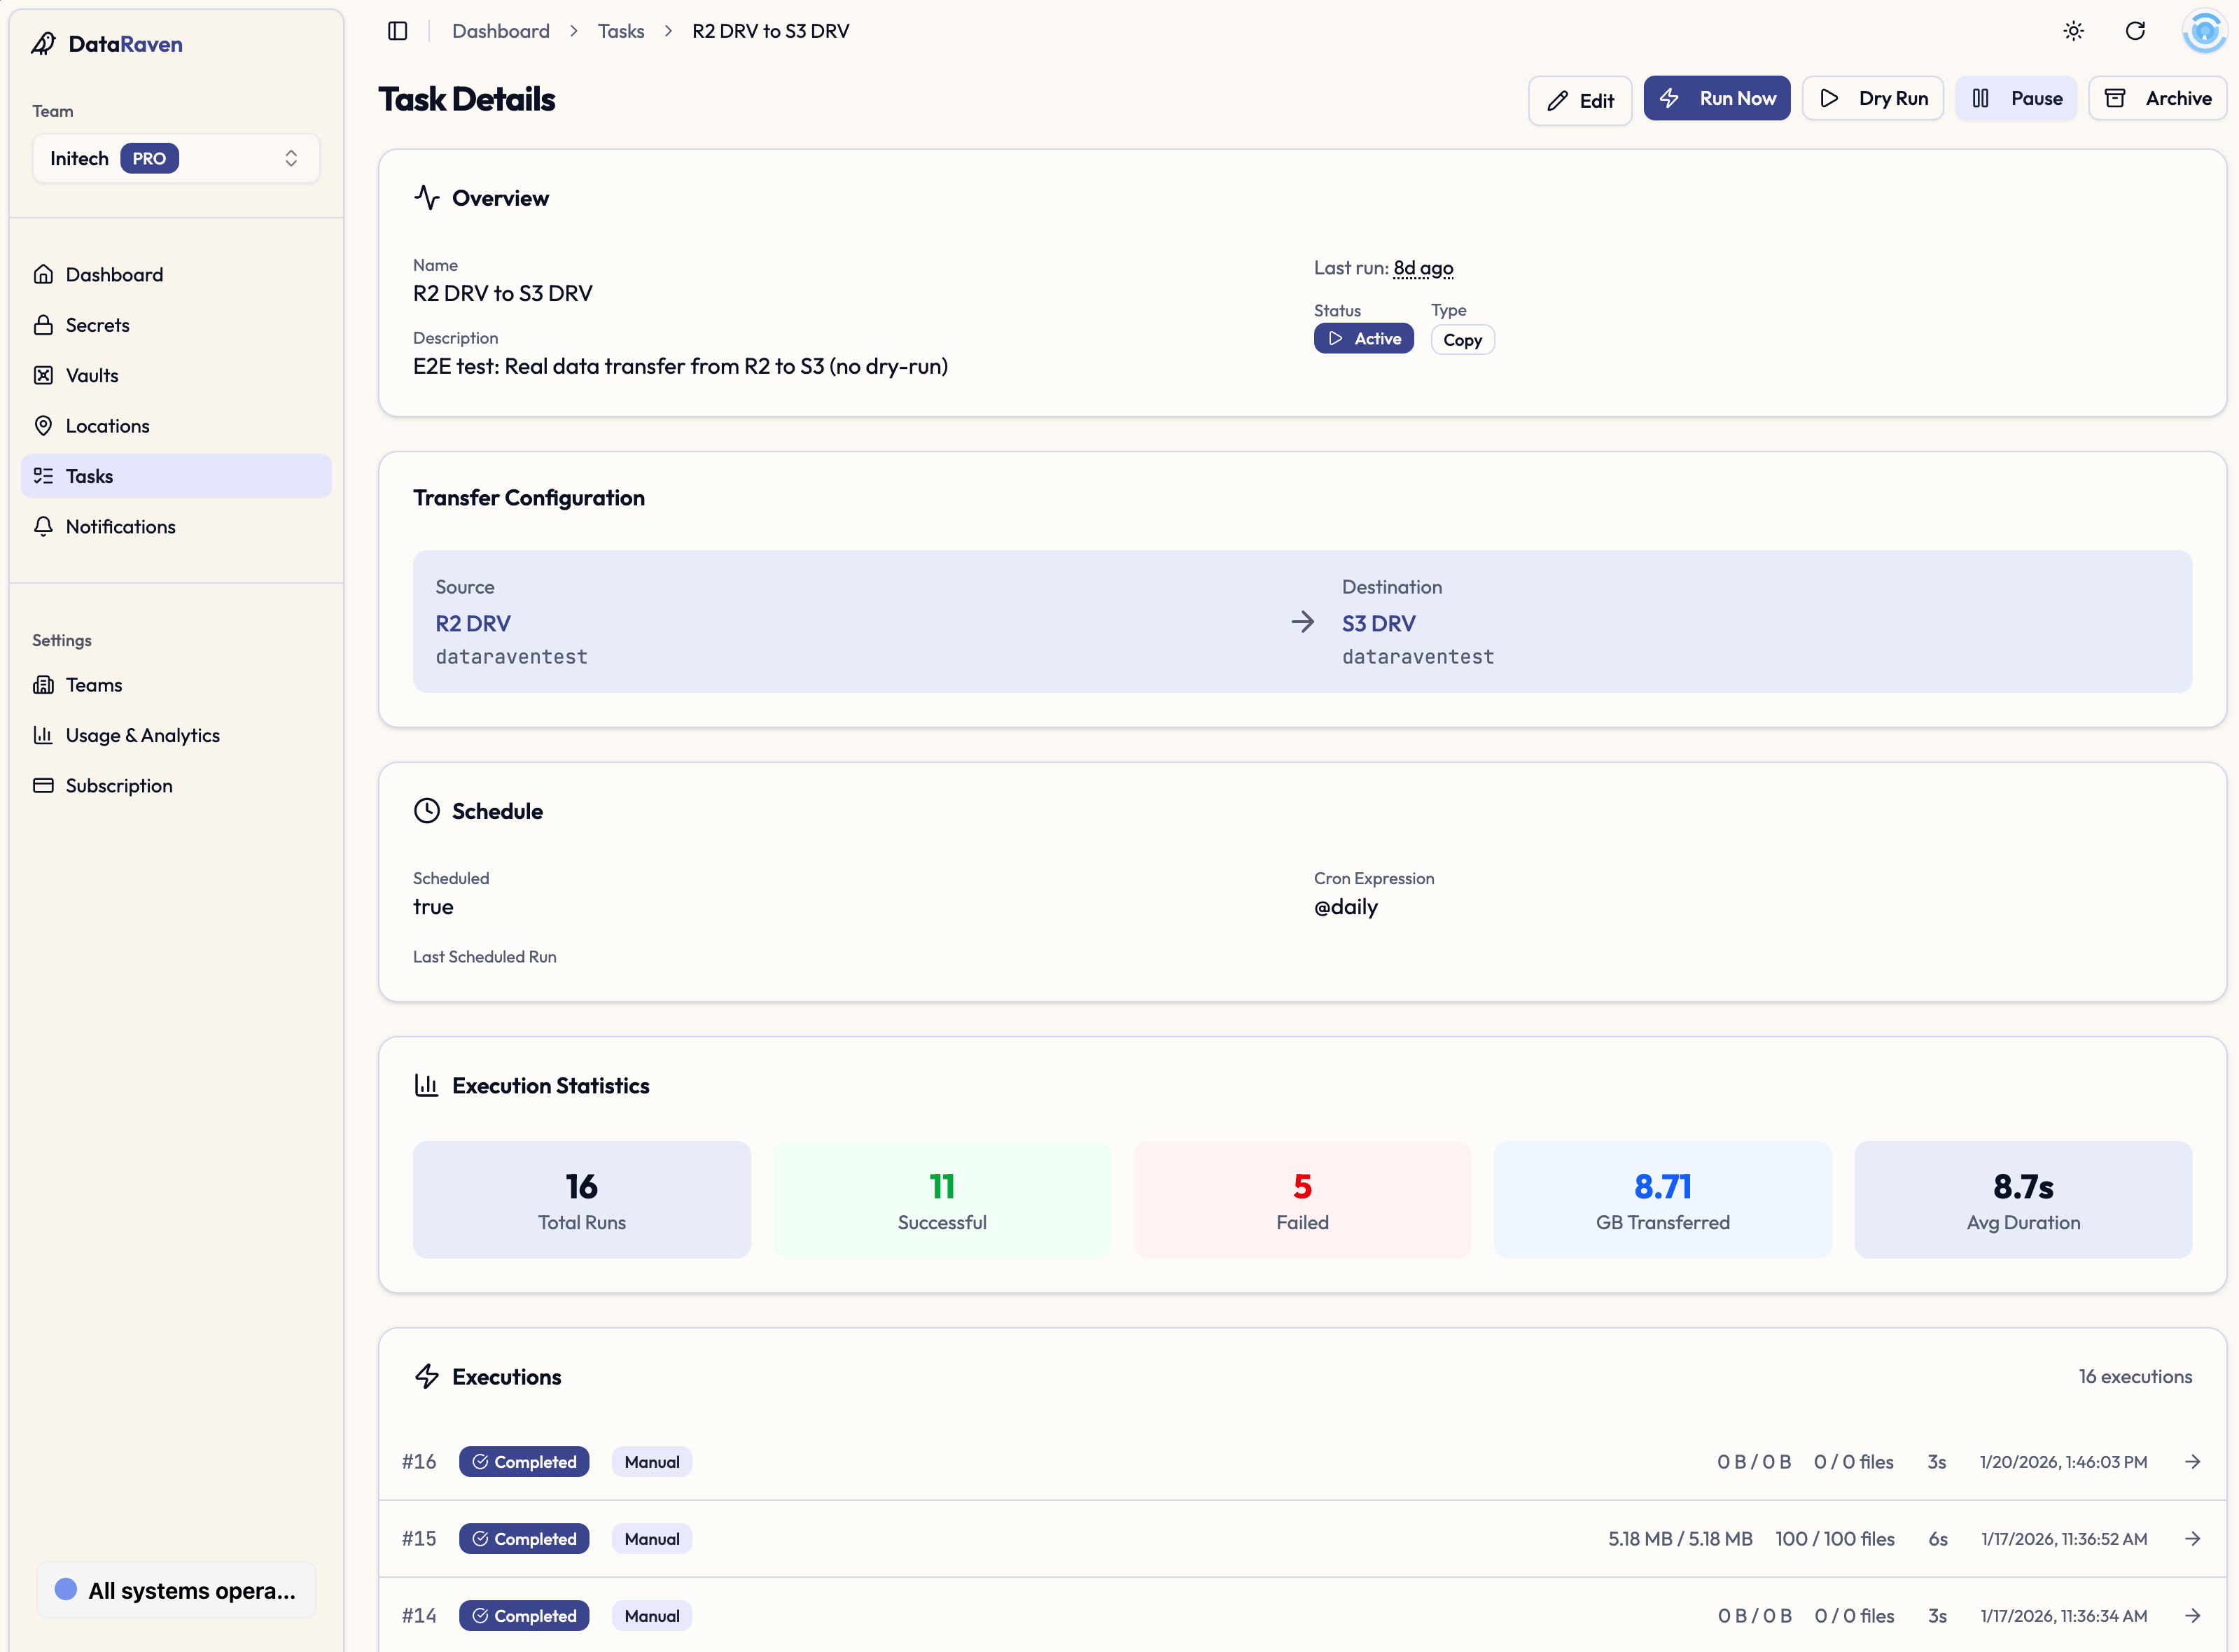Viewport: 2239px width, 1652px height.
Task: Open execution #16 details arrow
Action: (x=2192, y=1462)
